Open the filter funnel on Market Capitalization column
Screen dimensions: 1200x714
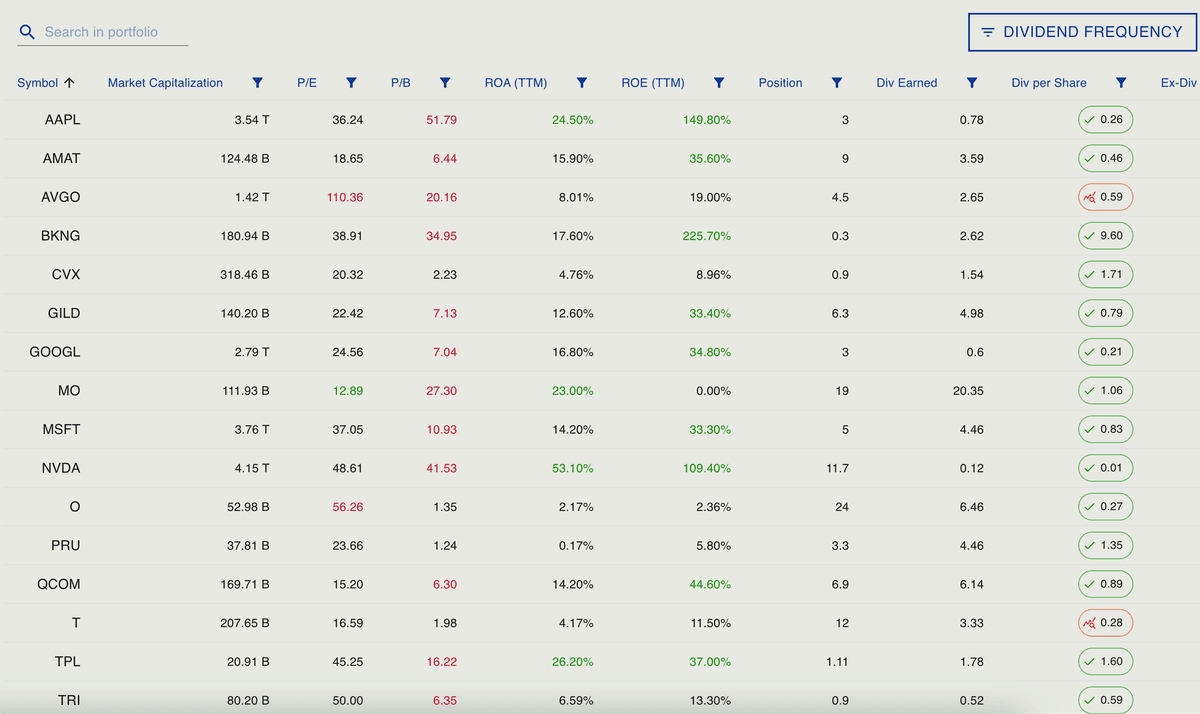[x=257, y=83]
